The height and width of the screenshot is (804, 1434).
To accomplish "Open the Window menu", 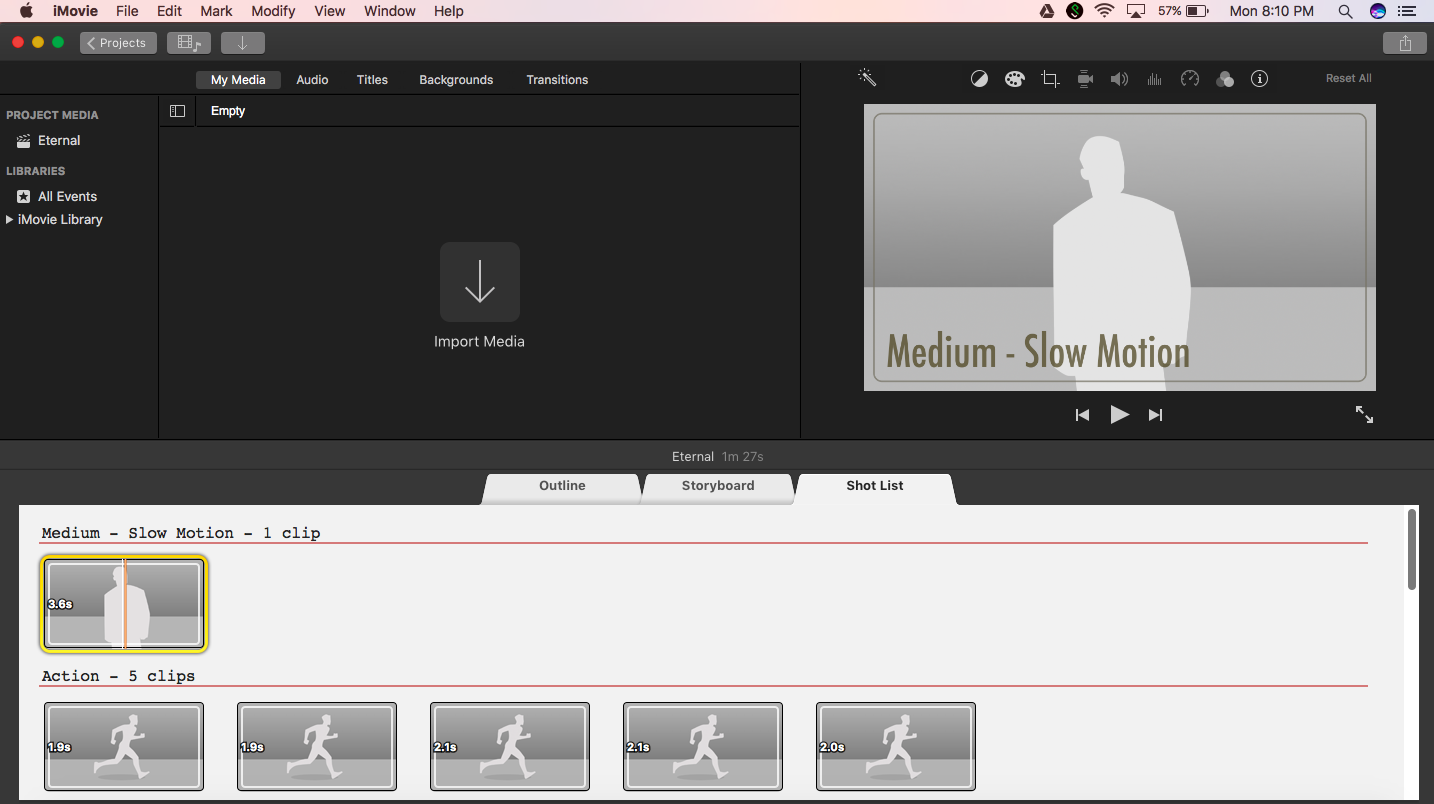I will pos(390,11).
